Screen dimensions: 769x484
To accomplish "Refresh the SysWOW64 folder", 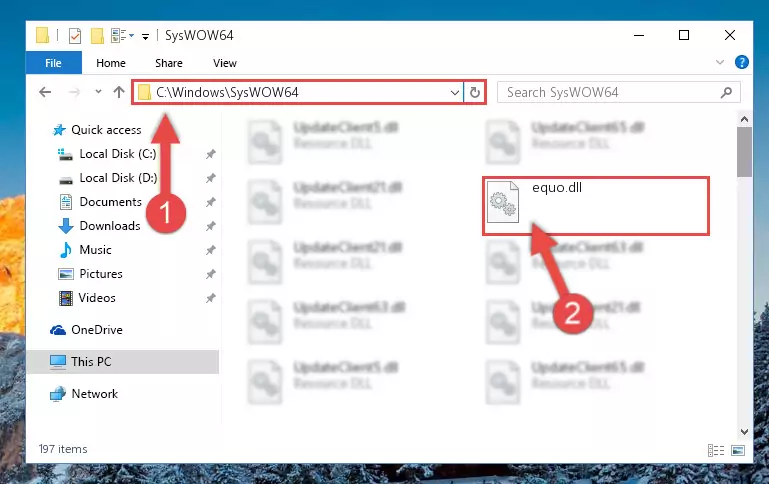I will click(475, 92).
